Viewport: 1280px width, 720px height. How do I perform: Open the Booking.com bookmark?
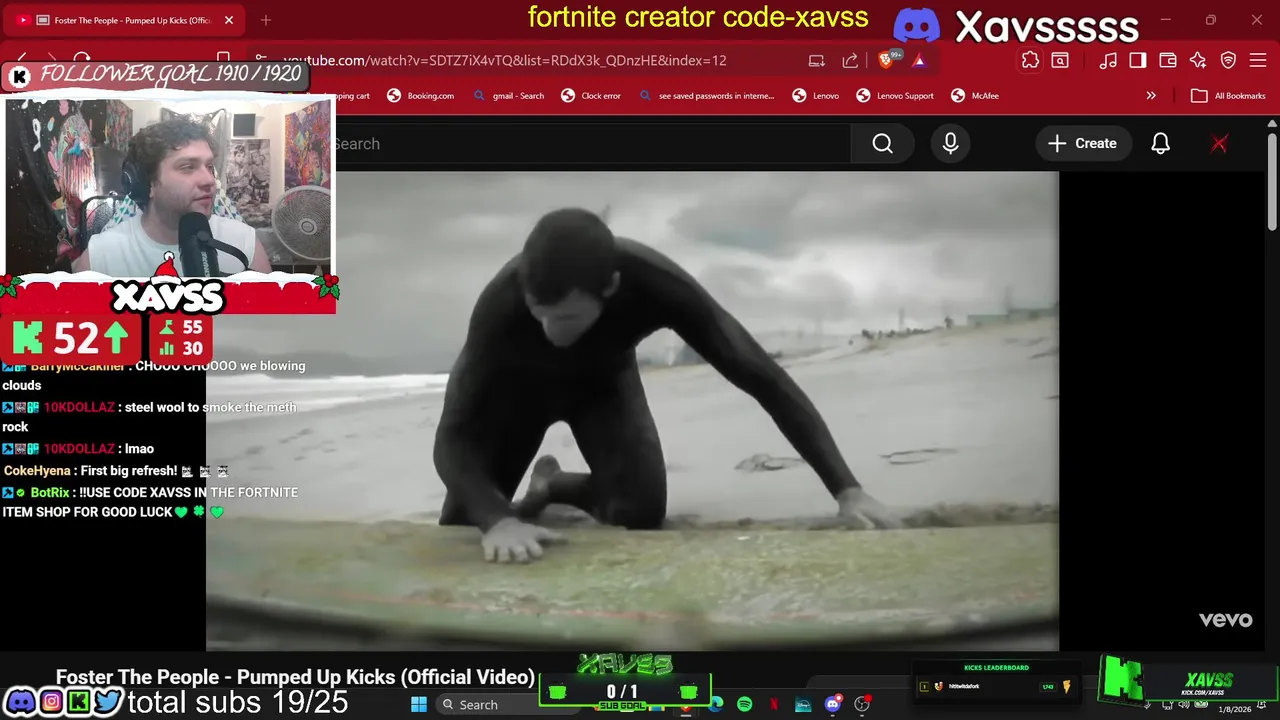(x=421, y=96)
